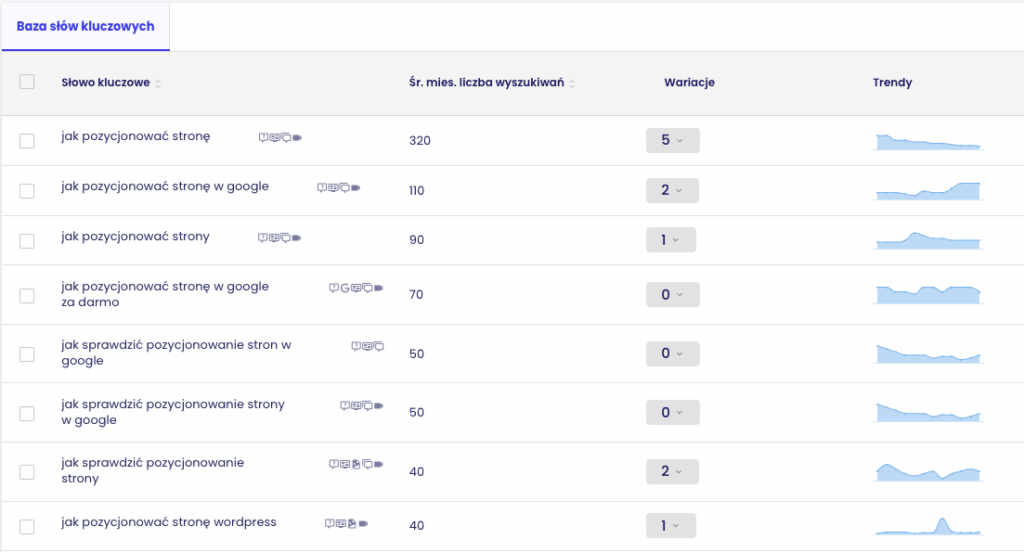Click sort arrows next to 'Słowo kluczowe'

[x=158, y=83]
